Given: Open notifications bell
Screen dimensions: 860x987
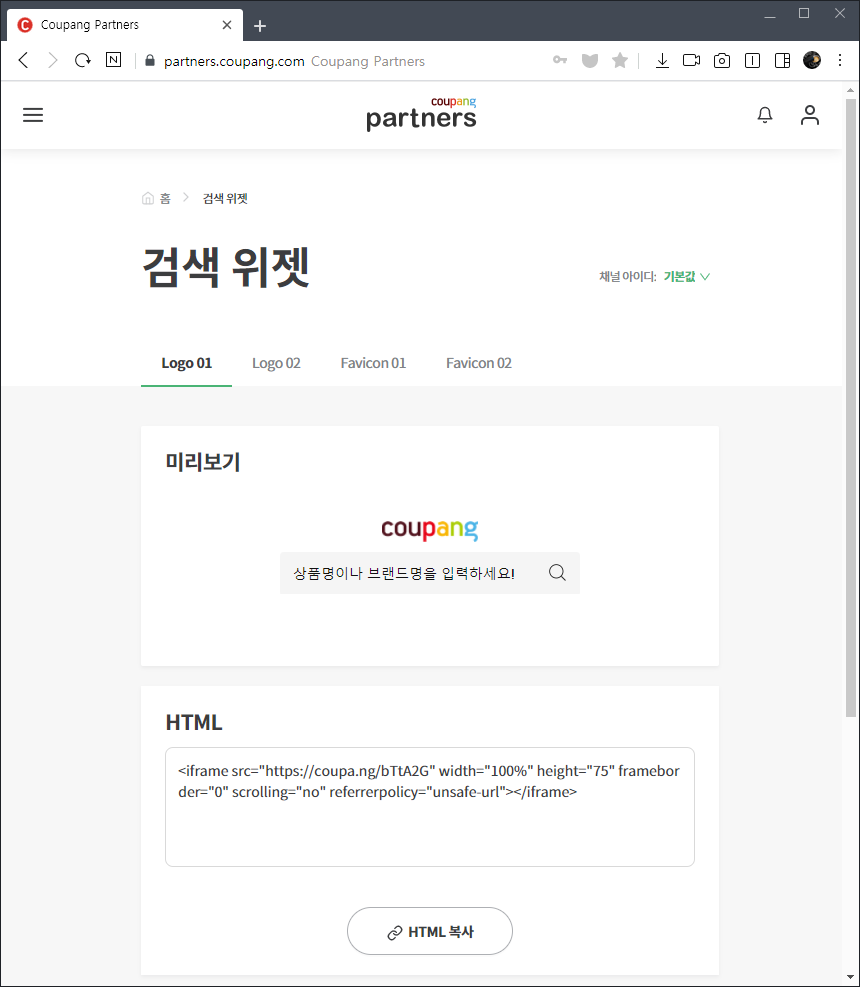Looking at the screenshot, I should click(764, 115).
